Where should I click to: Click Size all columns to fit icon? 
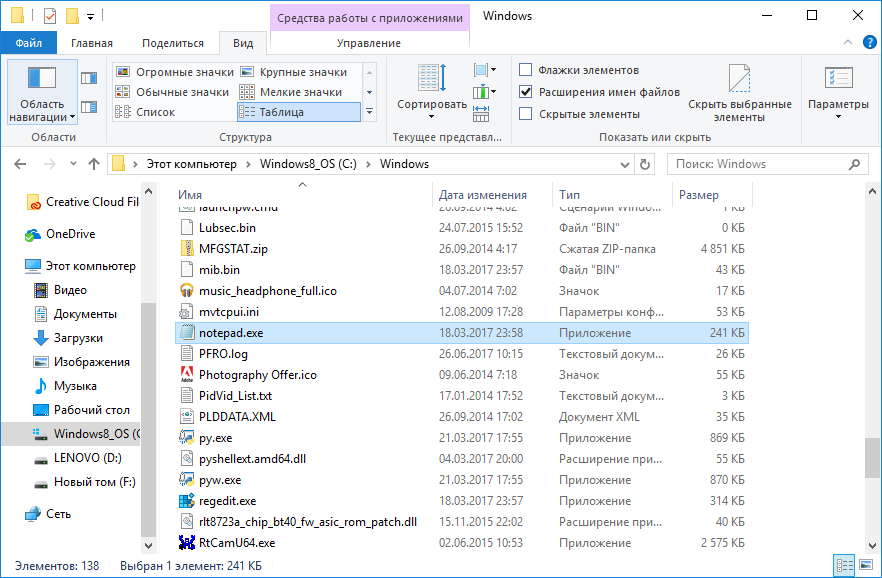coord(481,114)
